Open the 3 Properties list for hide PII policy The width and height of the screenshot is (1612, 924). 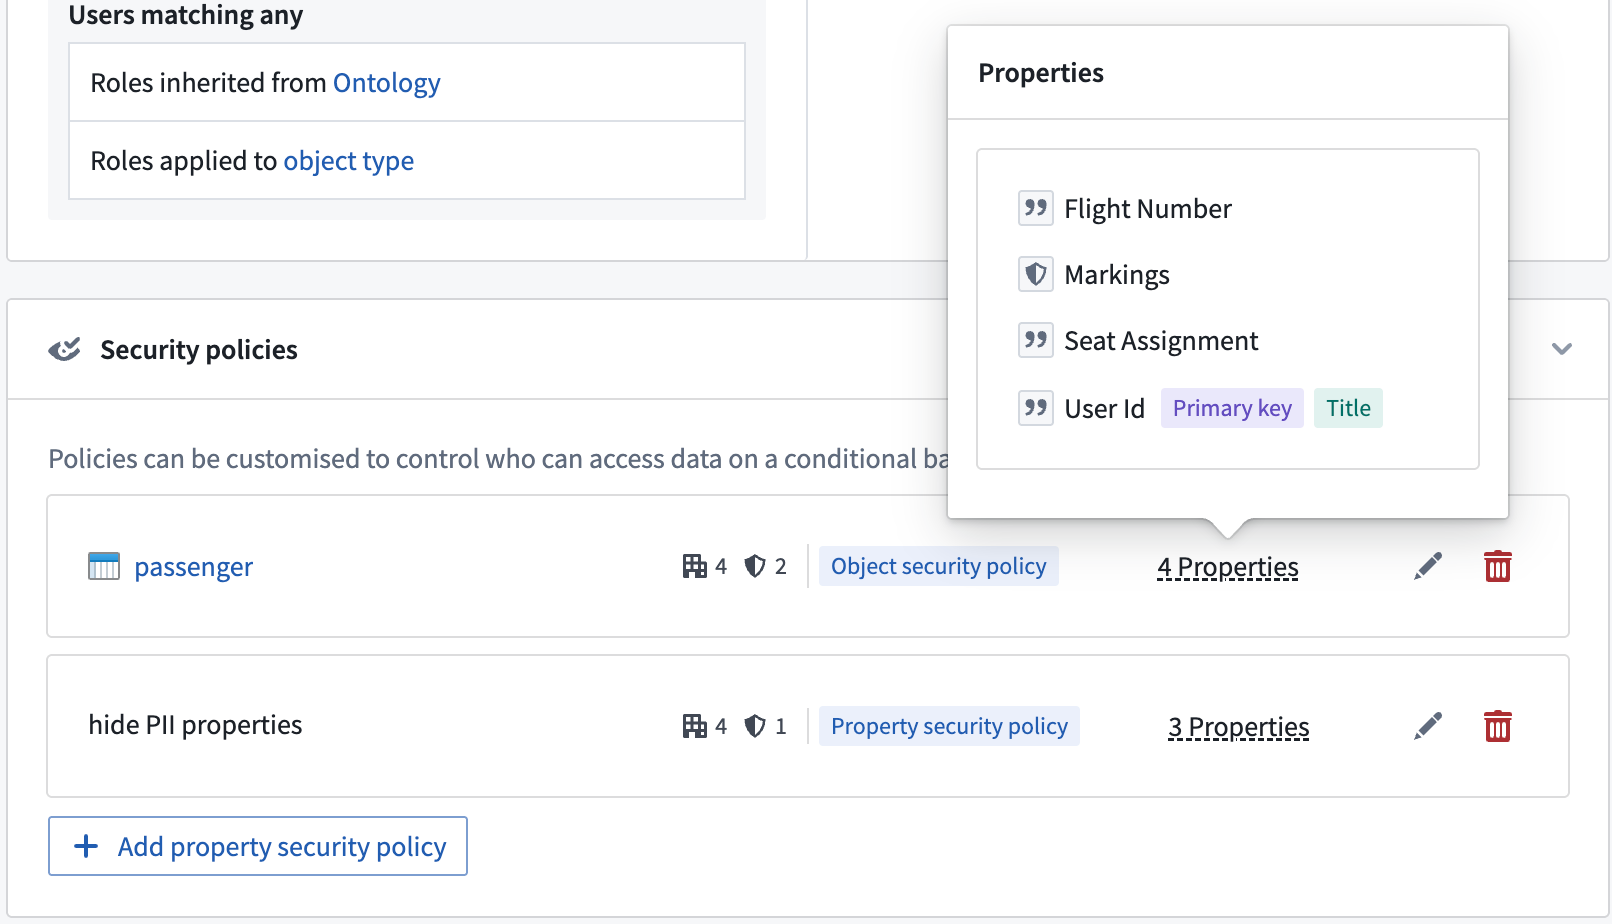(1238, 726)
